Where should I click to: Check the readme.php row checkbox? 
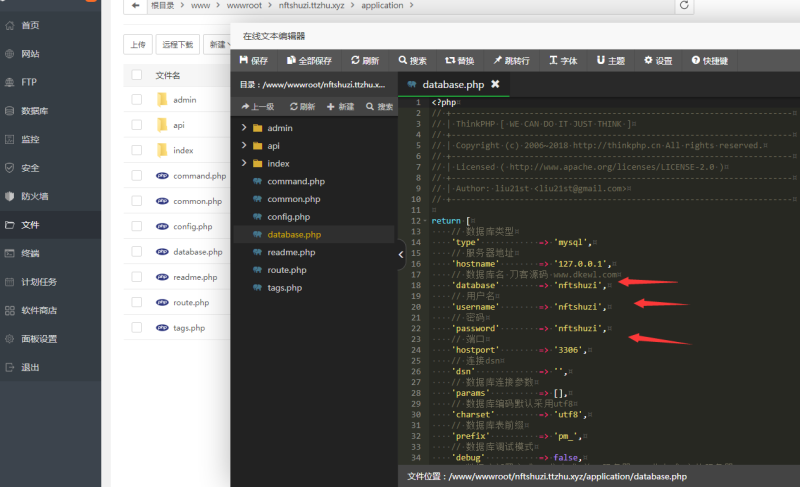(137, 276)
